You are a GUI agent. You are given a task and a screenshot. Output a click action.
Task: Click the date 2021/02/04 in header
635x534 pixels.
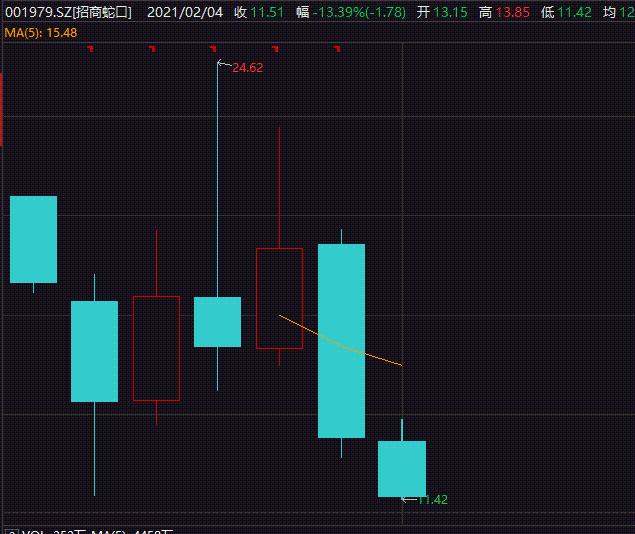[x=184, y=13]
